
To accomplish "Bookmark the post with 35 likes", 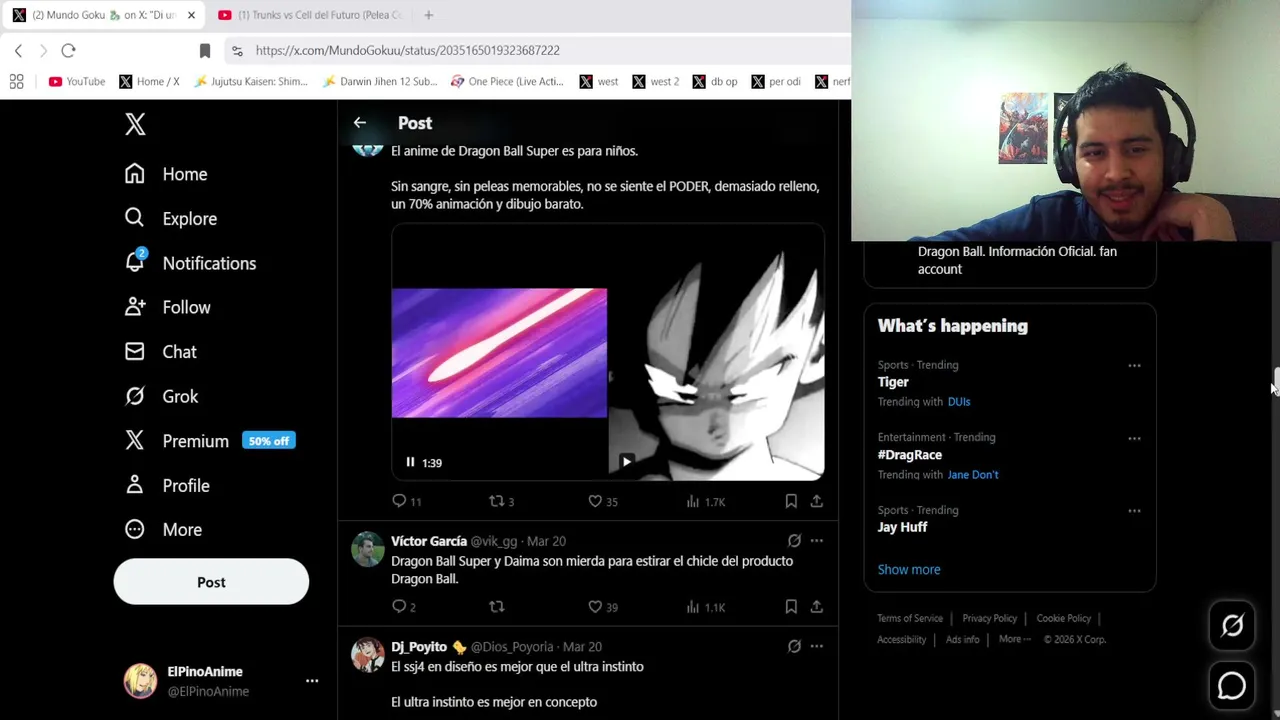I will 791,501.
